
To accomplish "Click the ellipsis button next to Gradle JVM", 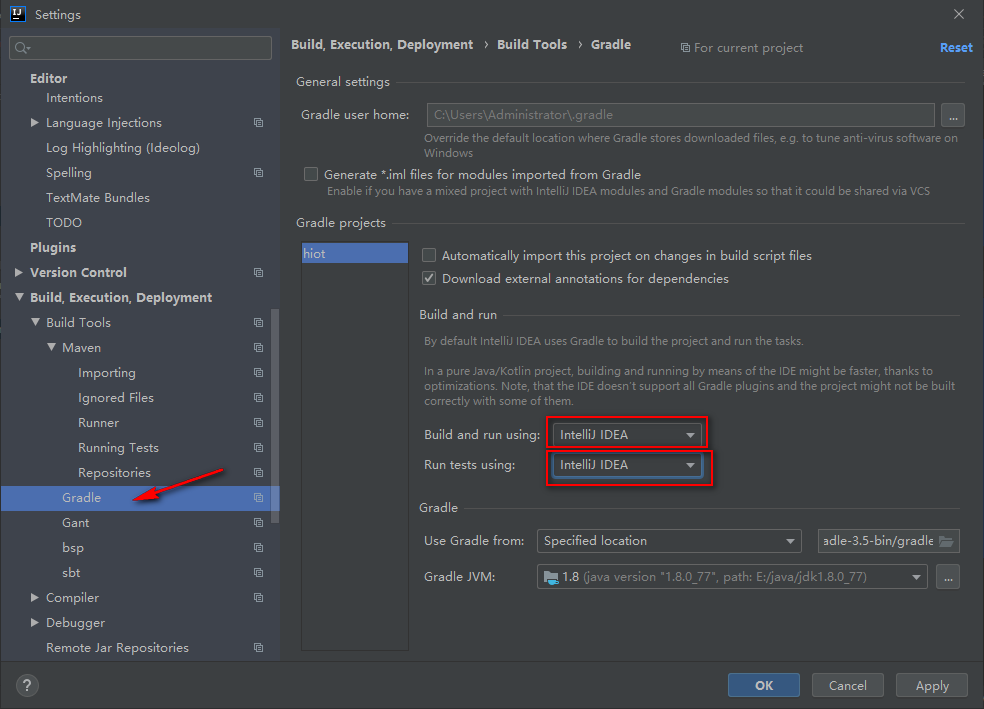I will pos(948,577).
